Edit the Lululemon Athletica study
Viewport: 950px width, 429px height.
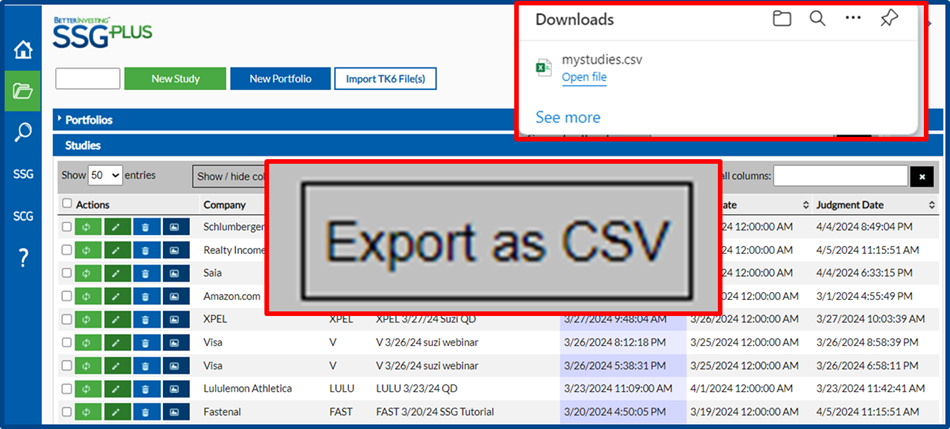(x=117, y=388)
